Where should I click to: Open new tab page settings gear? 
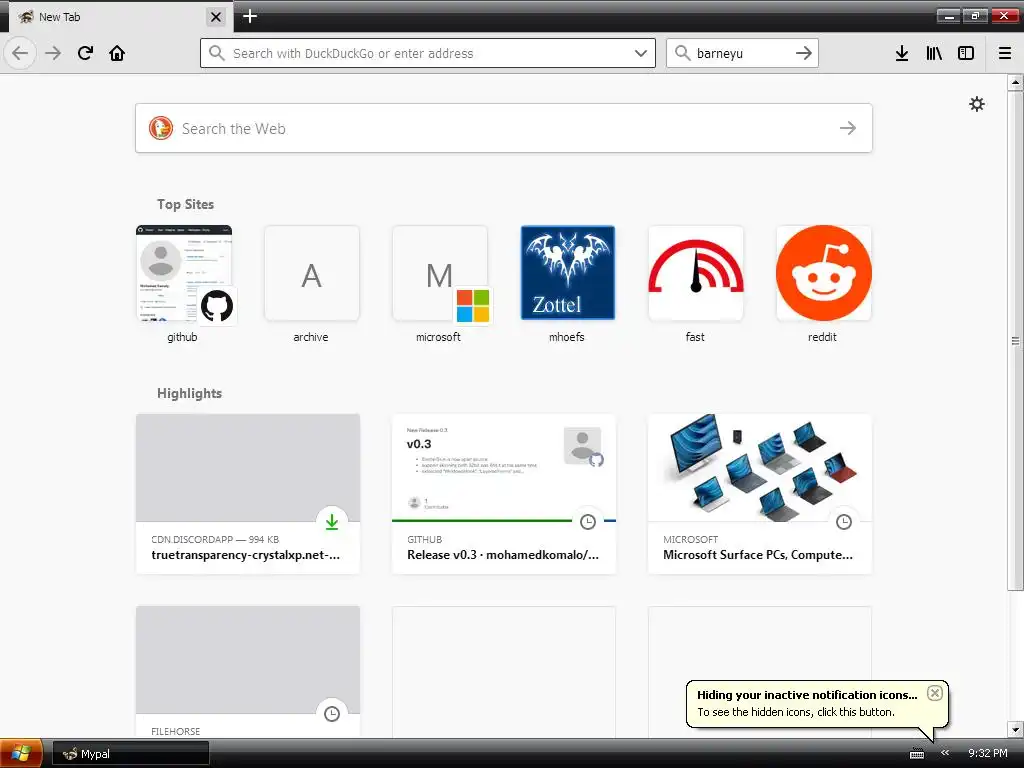(x=976, y=104)
